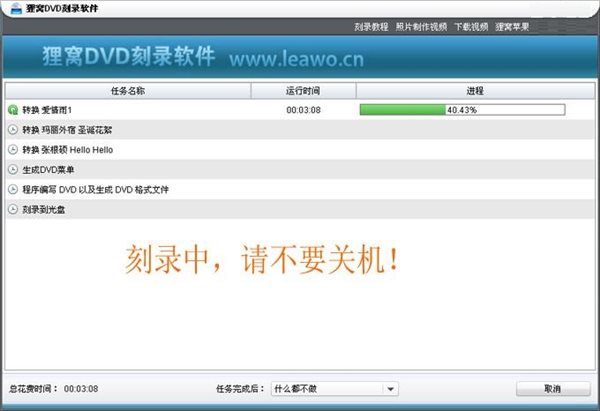Click the clock icon beside 程序编写 DVD task
600x411 pixels.
[13, 189]
